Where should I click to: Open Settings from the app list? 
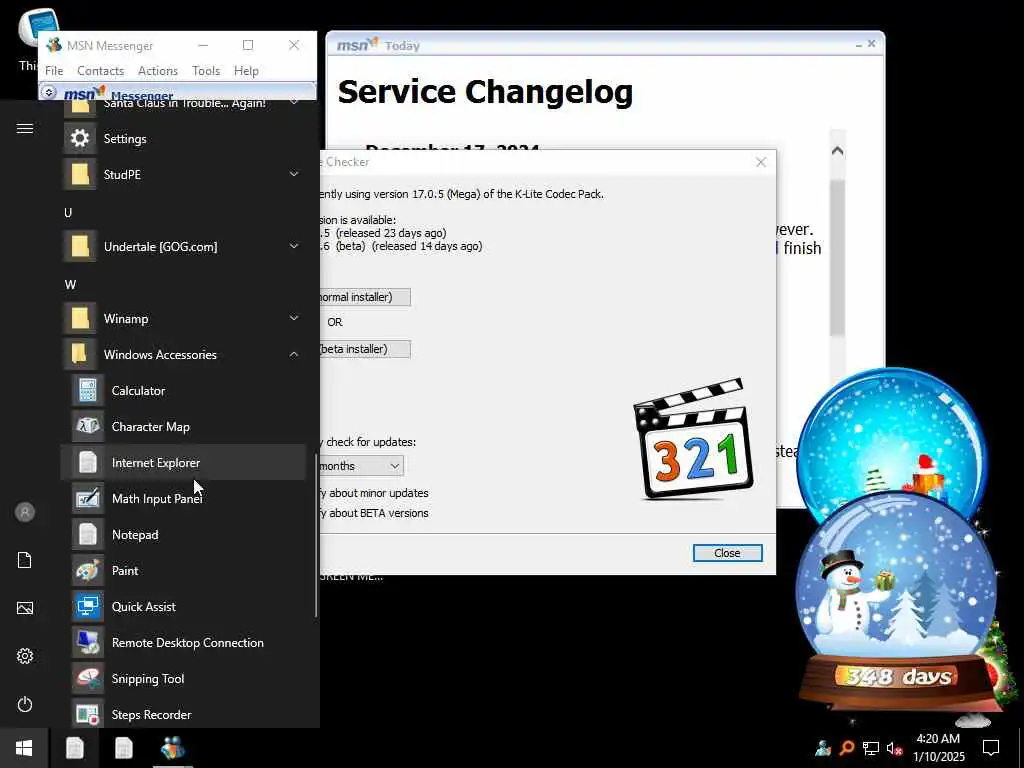[183, 138]
